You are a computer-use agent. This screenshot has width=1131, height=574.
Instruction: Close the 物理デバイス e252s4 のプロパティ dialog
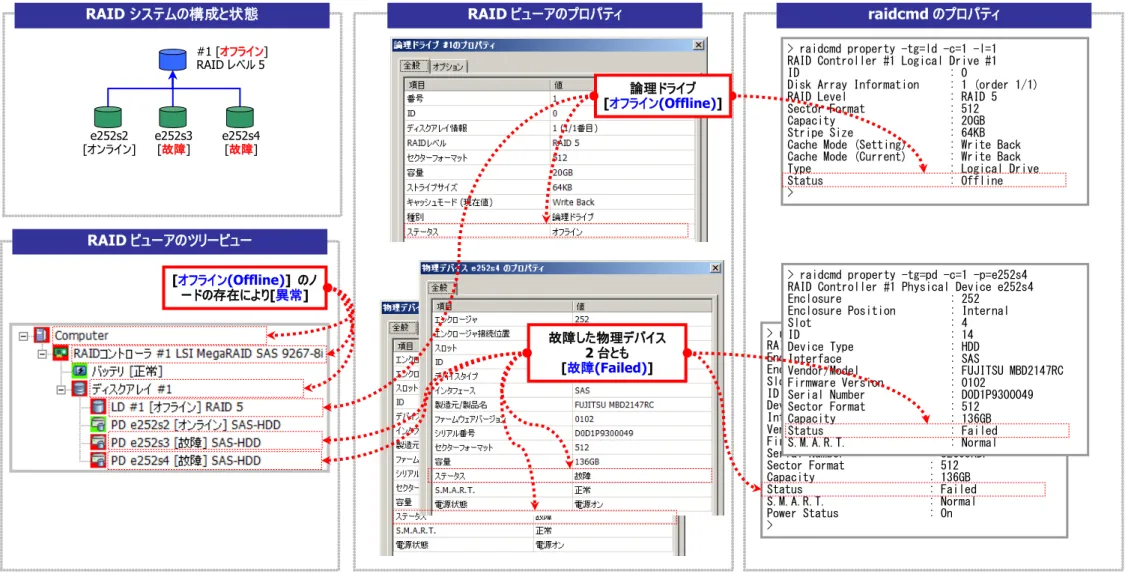(x=715, y=268)
